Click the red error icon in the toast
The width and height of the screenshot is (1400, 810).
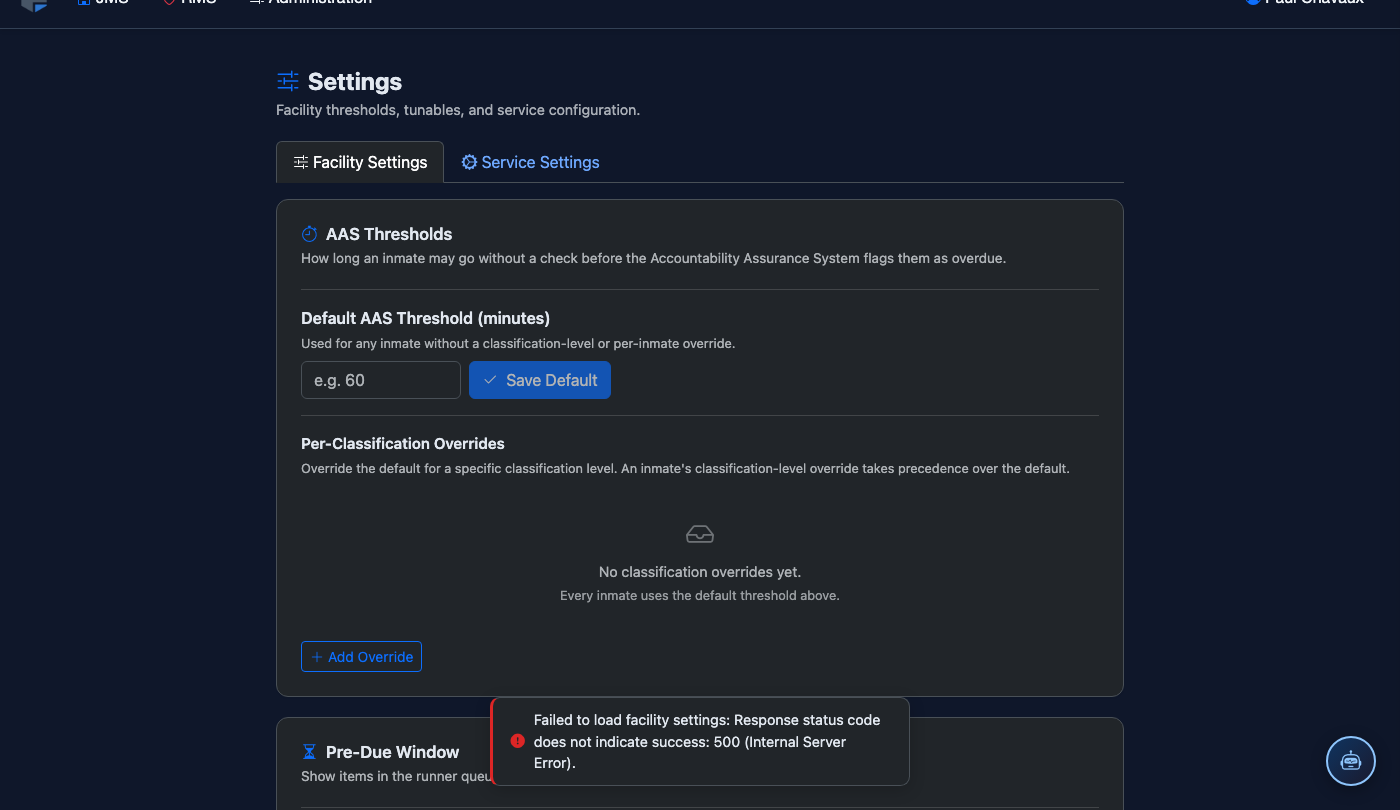point(517,741)
